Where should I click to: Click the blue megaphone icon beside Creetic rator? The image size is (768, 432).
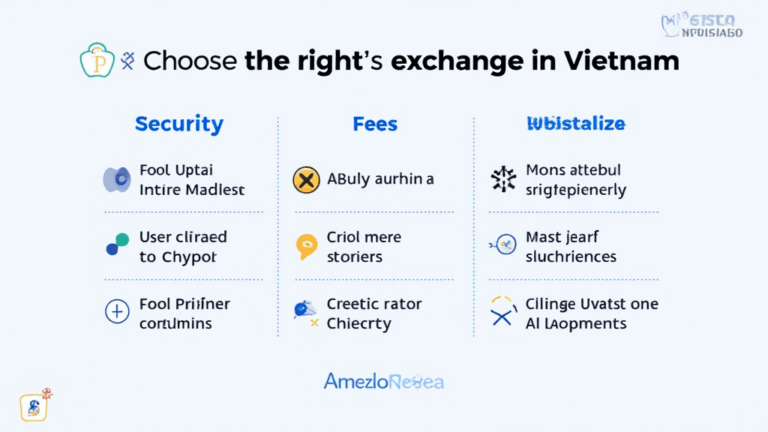pyautogui.click(x=305, y=311)
